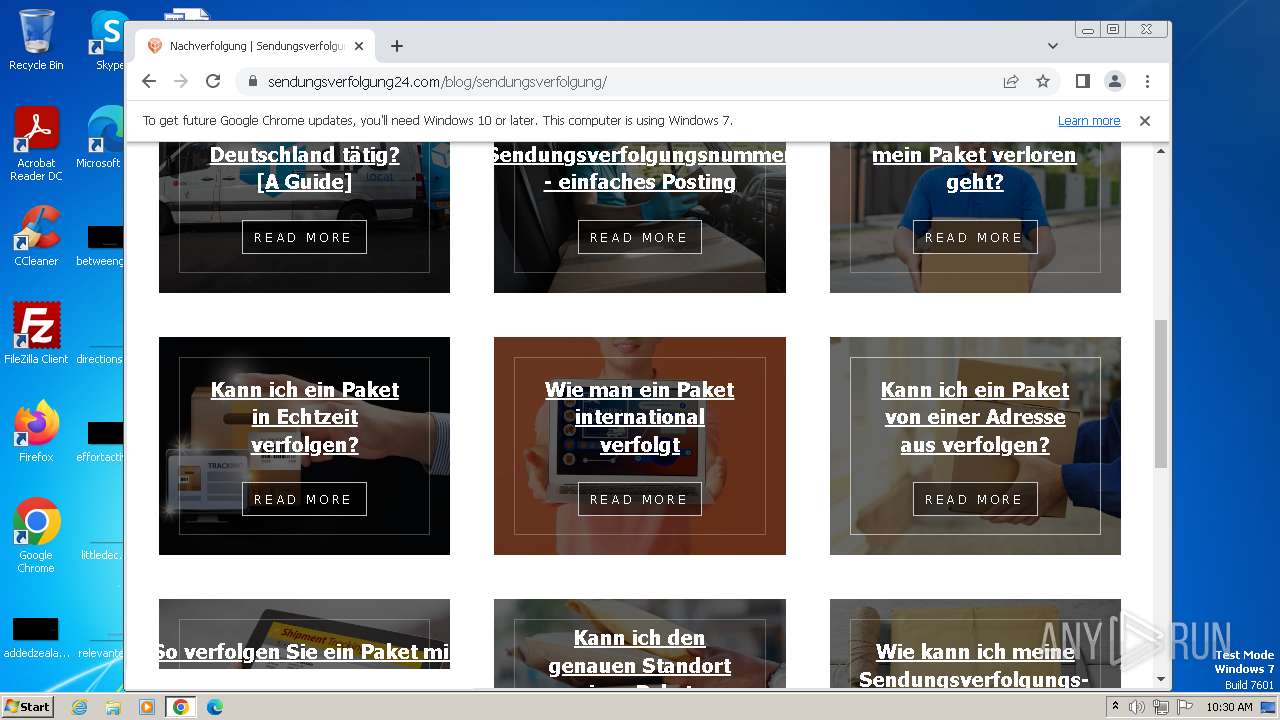
Task: Switch to Chrome in the taskbar
Action: (x=181, y=707)
